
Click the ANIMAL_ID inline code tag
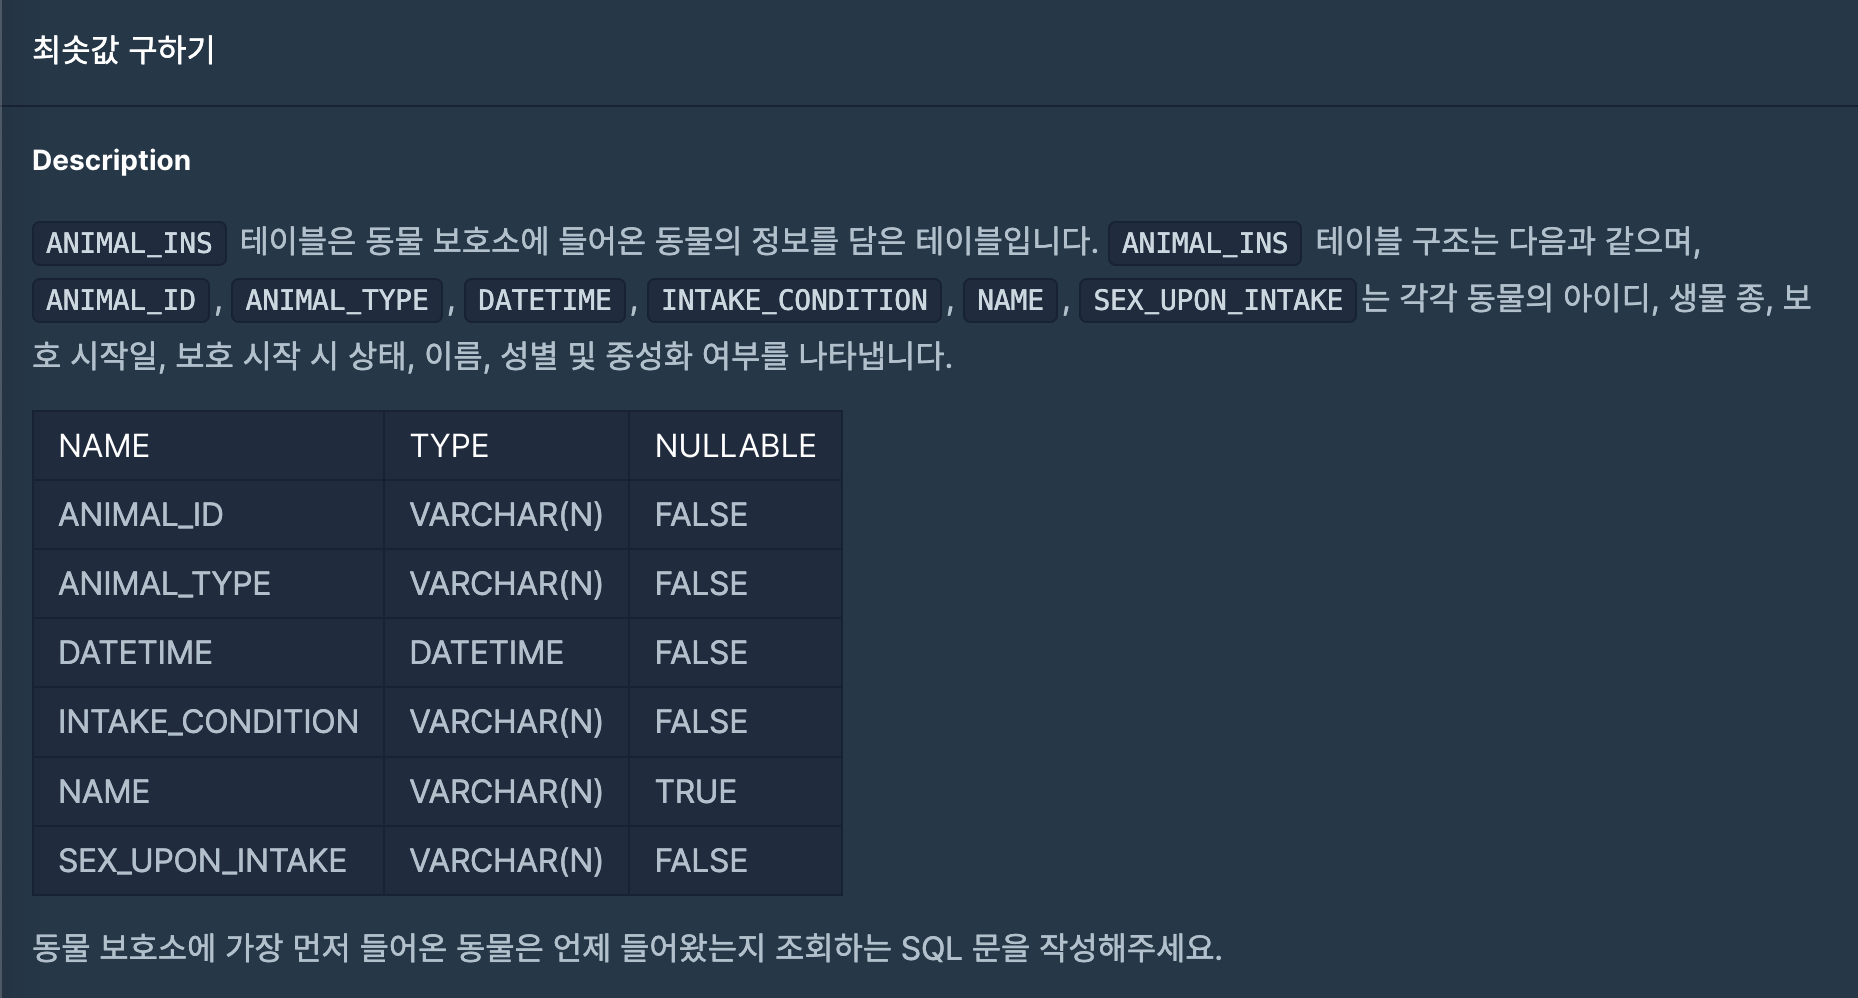[x=121, y=300]
